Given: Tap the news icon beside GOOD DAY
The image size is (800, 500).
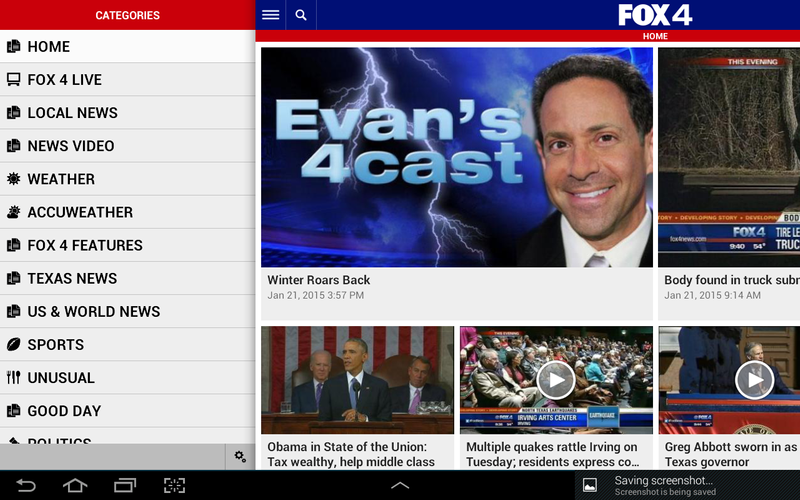Looking at the screenshot, I should click(14, 411).
